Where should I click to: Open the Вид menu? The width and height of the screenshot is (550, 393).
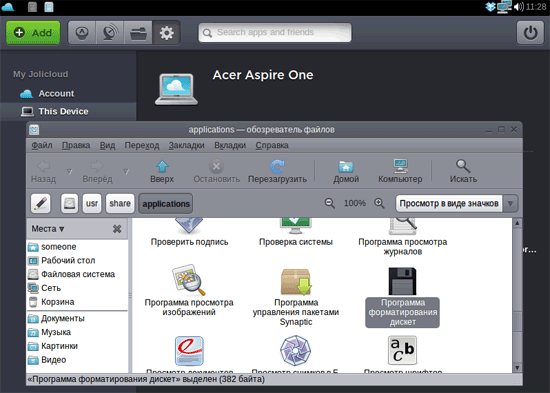tap(107, 145)
